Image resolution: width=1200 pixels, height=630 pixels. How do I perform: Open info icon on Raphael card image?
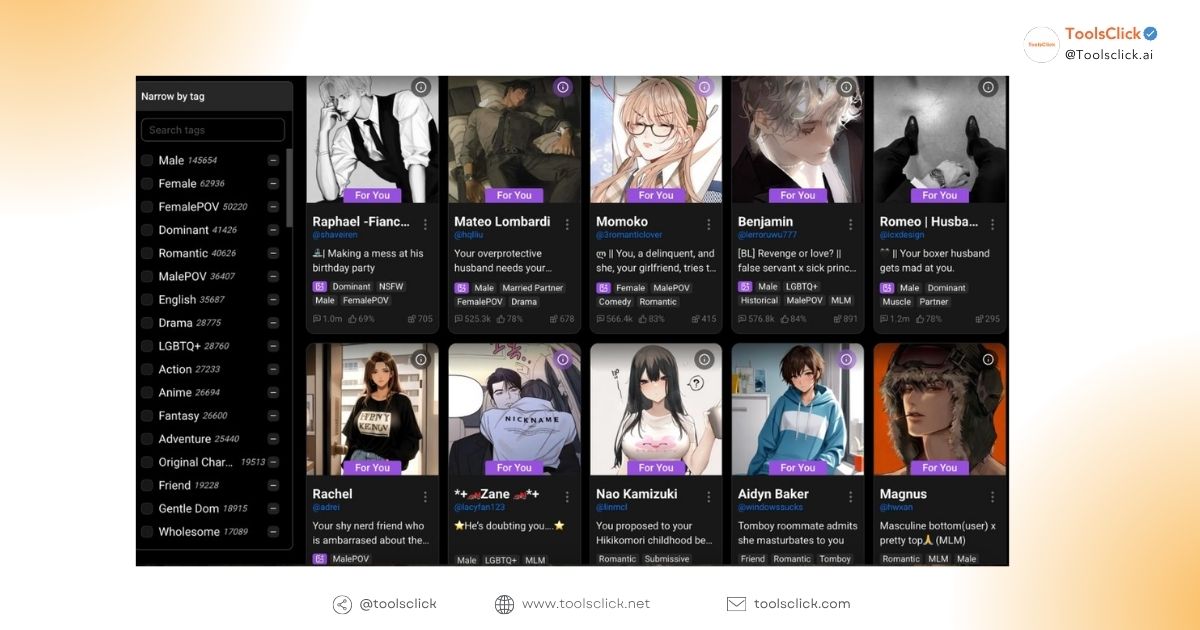421,87
